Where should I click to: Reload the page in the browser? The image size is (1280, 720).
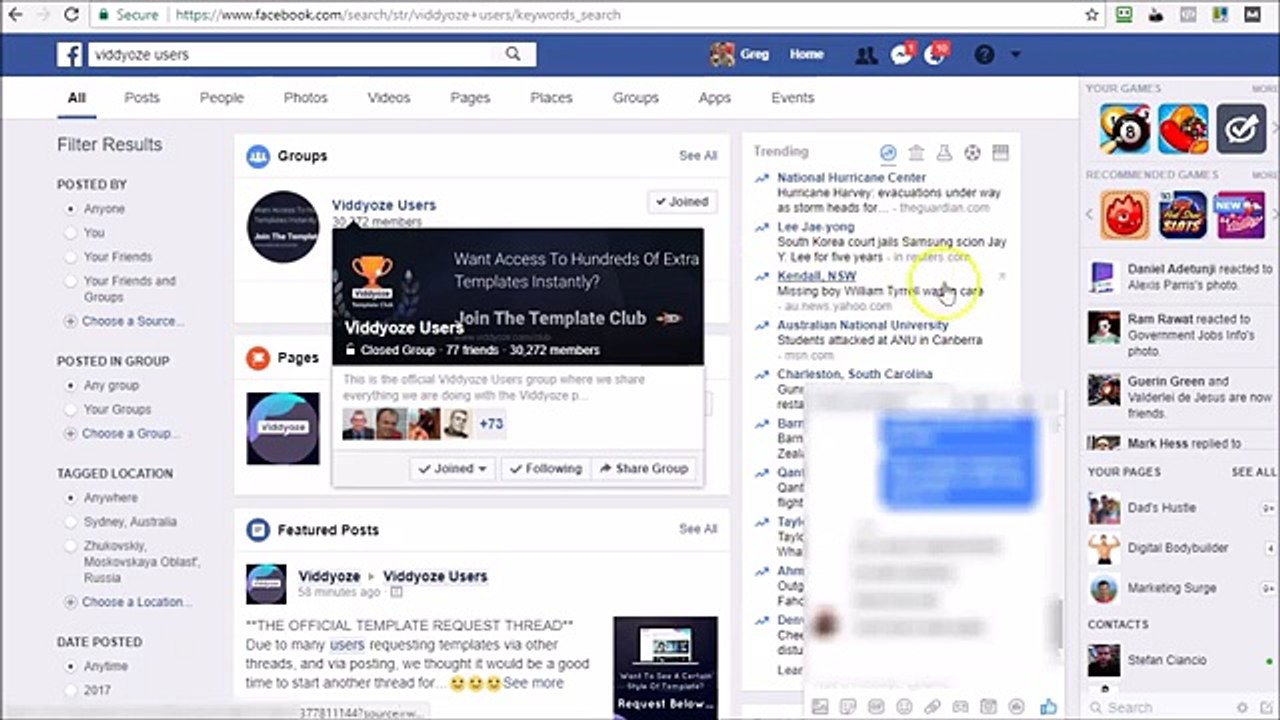pyautogui.click(x=71, y=15)
